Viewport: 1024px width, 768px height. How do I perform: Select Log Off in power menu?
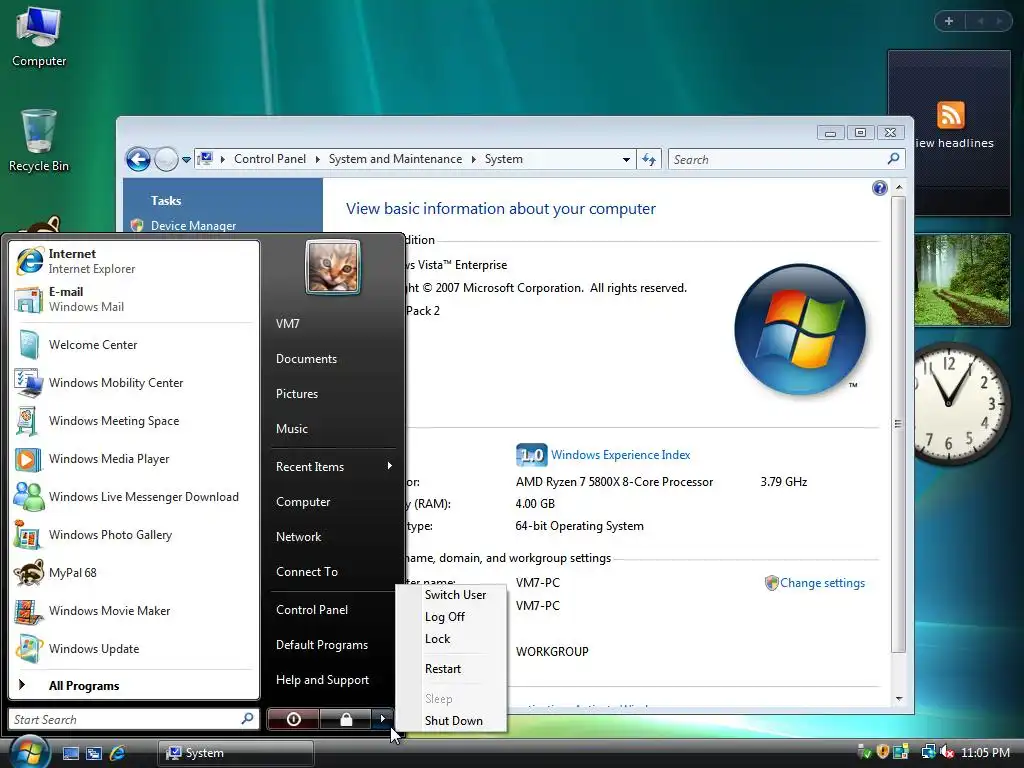445,616
